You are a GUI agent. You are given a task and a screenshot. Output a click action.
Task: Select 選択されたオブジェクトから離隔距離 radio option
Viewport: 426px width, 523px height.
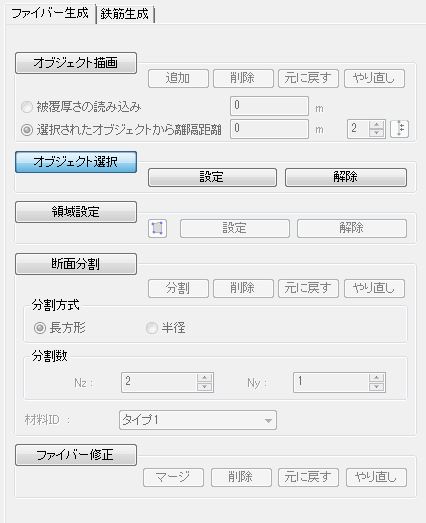pyautogui.click(x=27, y=129)
